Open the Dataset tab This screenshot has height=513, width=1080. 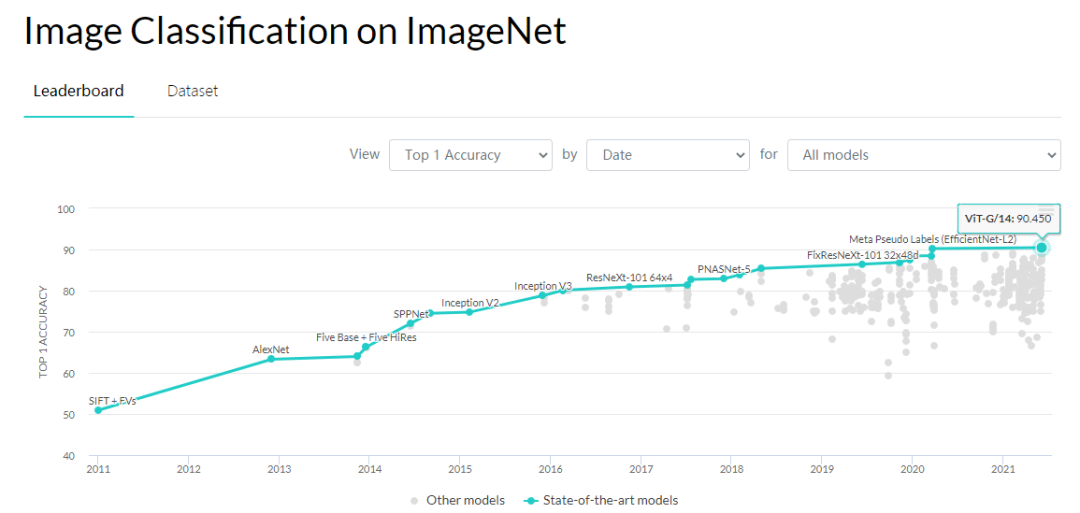(192, 91)
